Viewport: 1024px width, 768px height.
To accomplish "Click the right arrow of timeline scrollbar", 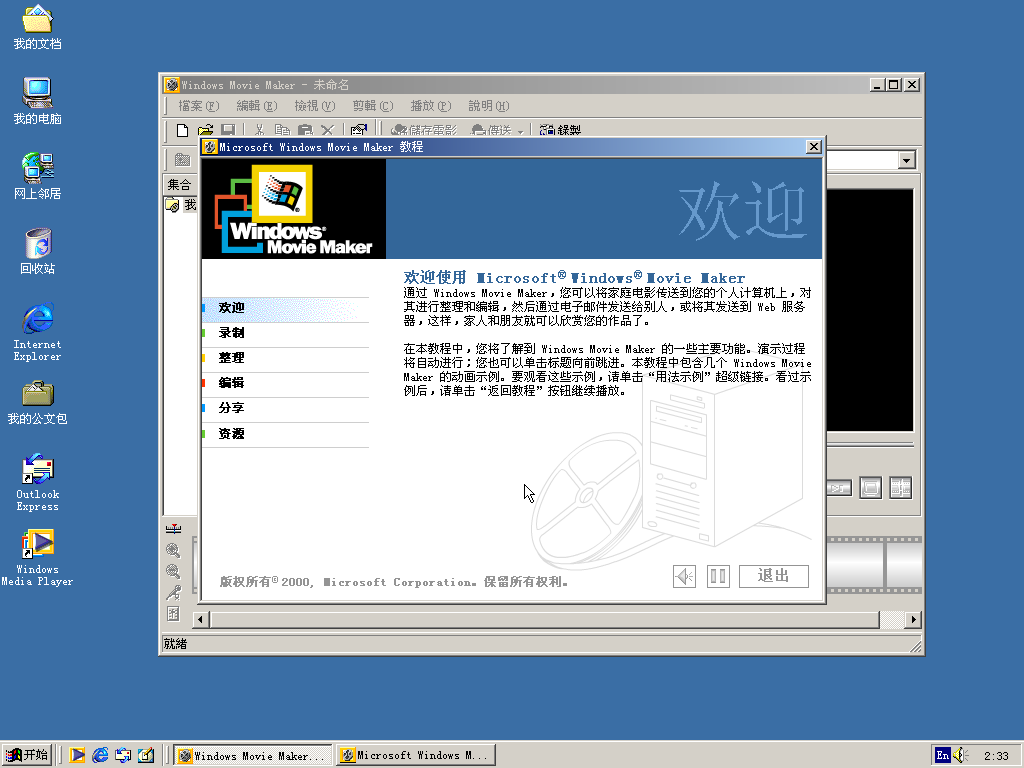I will [x=913, y=619].
